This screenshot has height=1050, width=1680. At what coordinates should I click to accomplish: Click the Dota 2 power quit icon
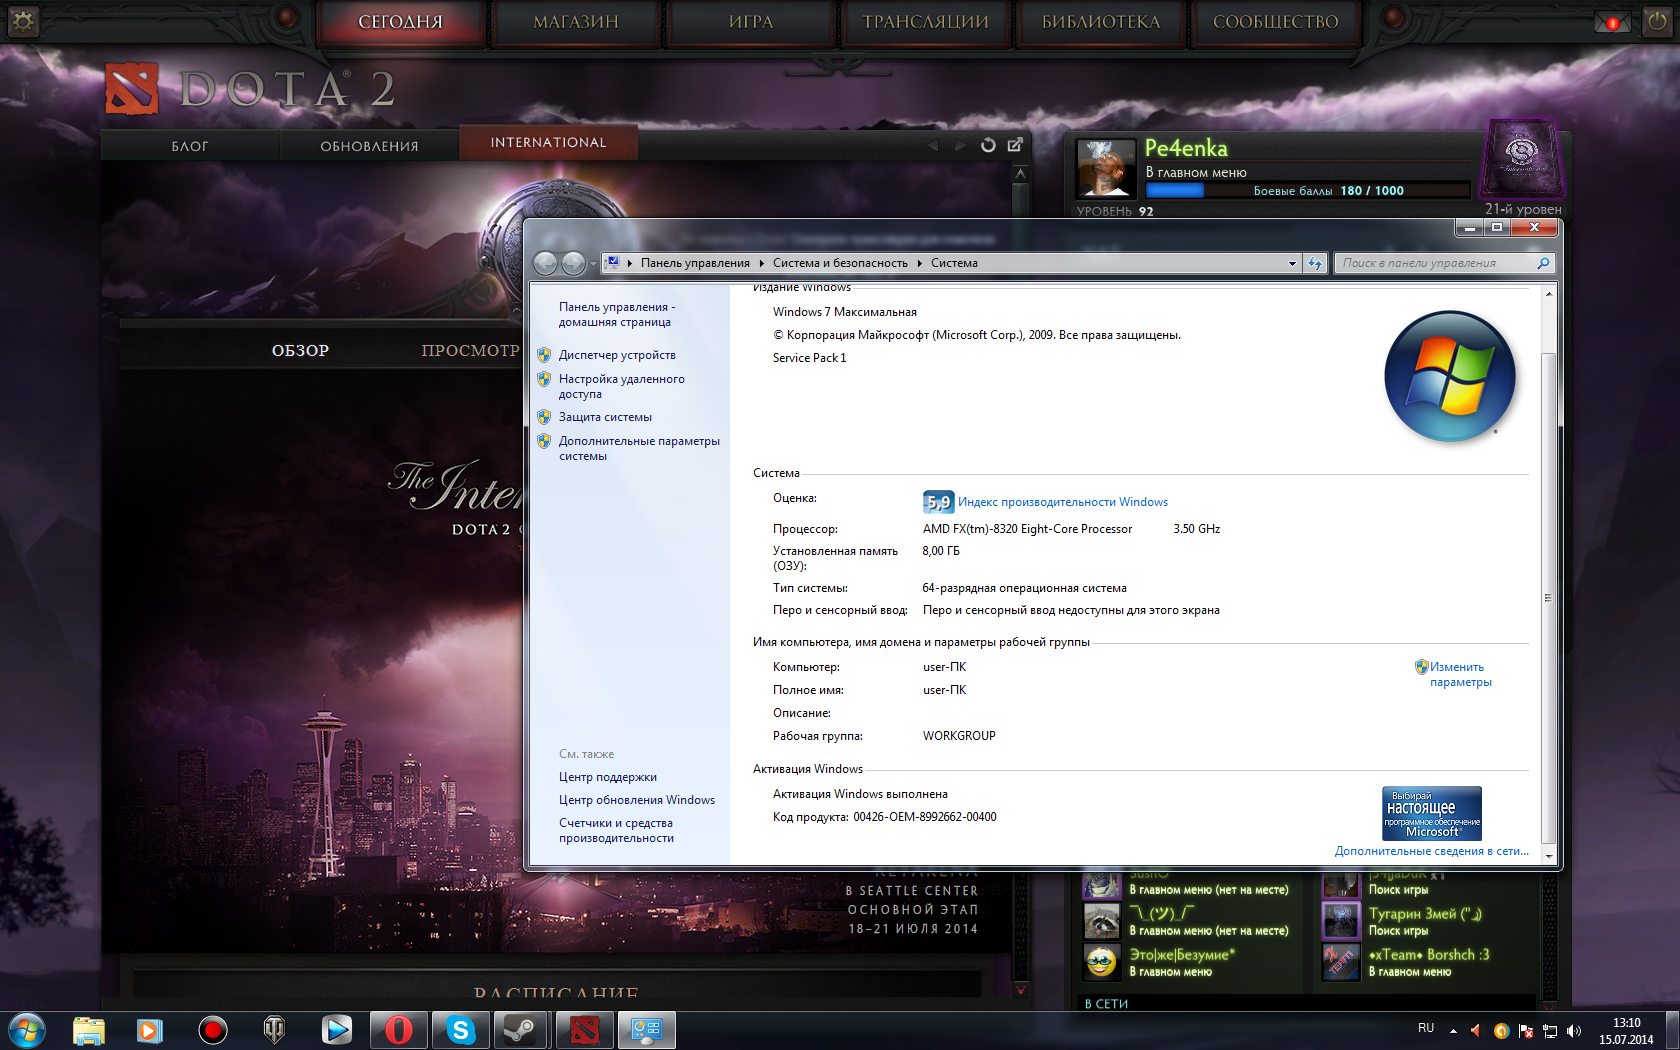click(x=1657, y=22)
